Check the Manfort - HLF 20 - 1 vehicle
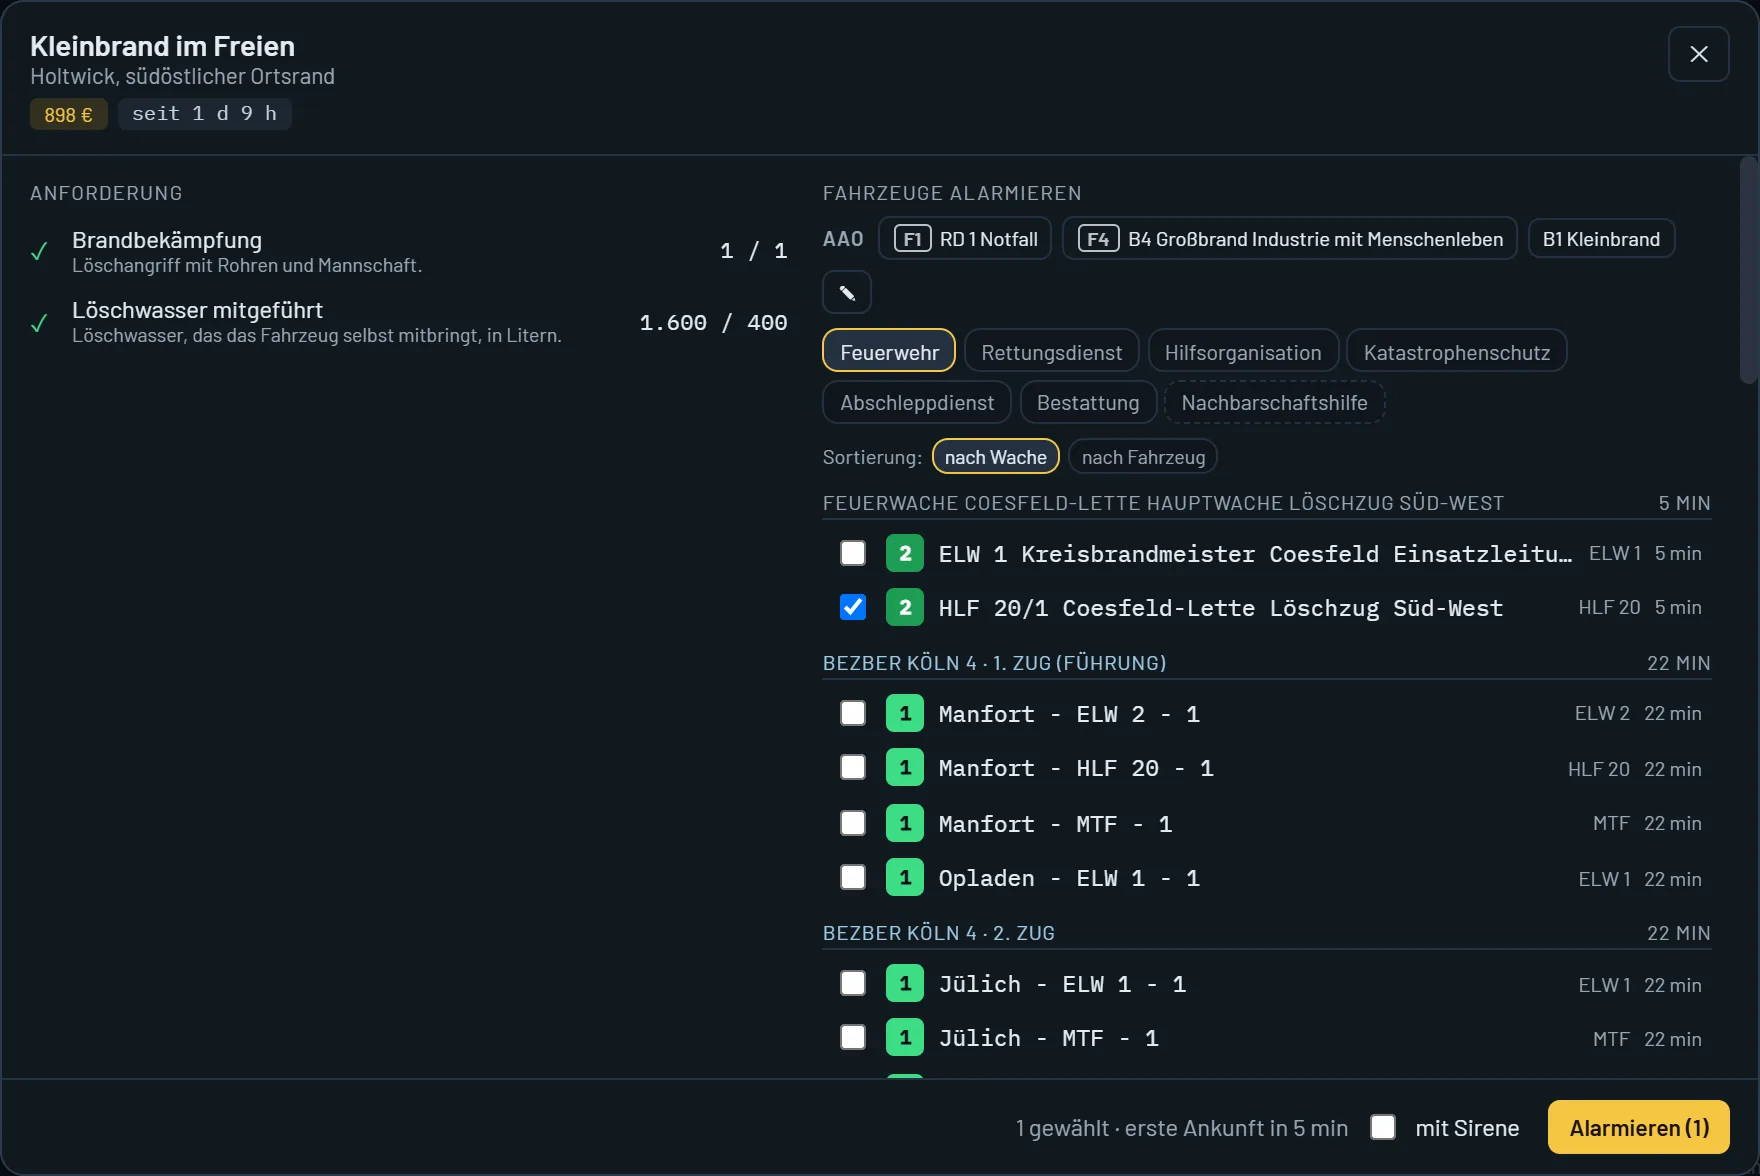The width and height of the screenshot is (1760, 1176). [x=853, y=768]
